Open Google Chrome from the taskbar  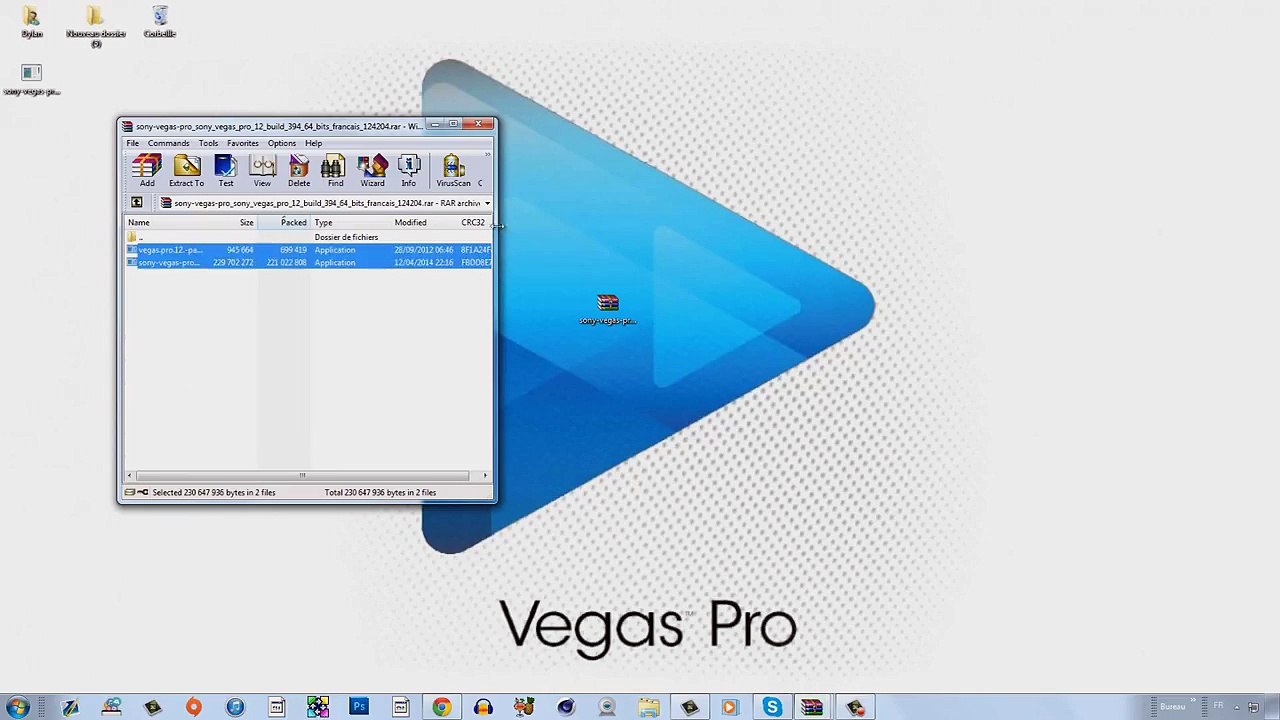tap(441, 707)
